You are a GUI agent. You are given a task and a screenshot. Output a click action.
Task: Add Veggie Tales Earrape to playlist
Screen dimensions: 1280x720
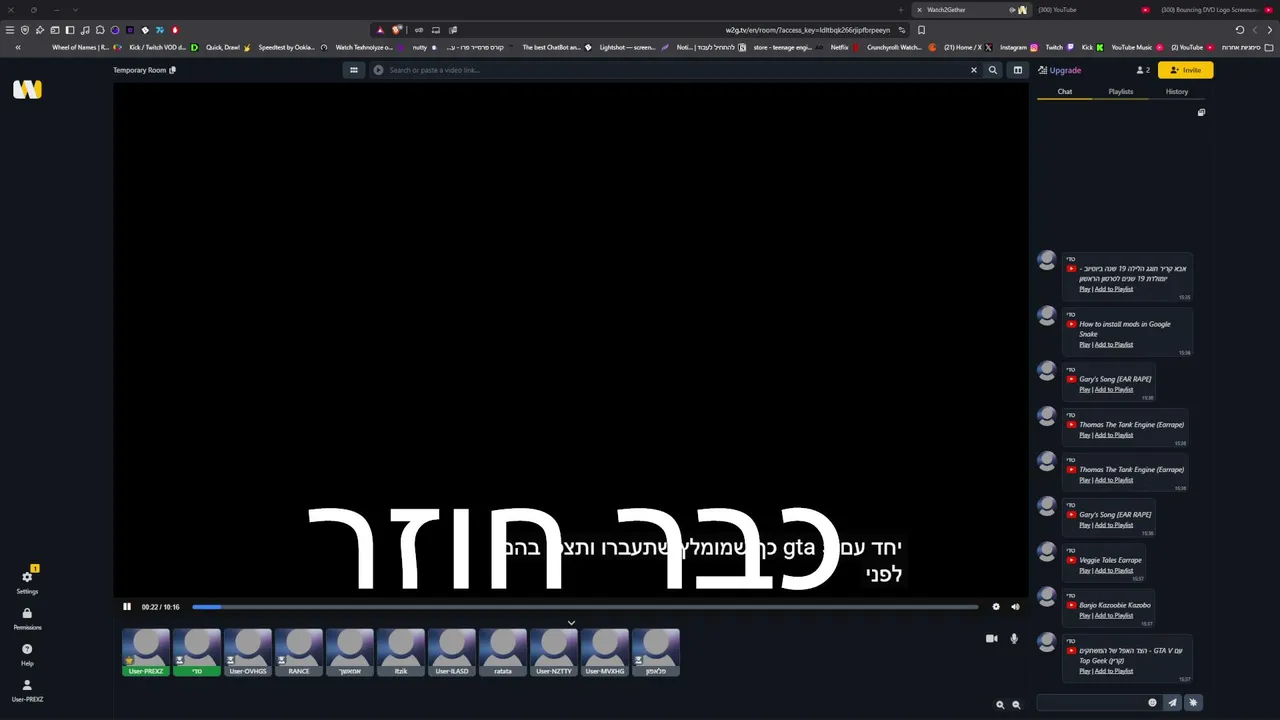(x=1114, y=570)
